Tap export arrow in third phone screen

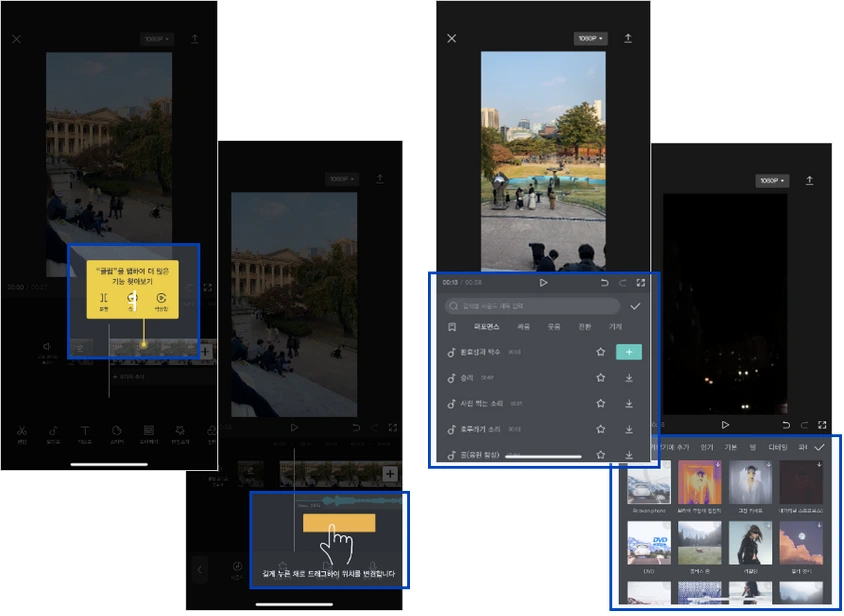coord(628,38)
